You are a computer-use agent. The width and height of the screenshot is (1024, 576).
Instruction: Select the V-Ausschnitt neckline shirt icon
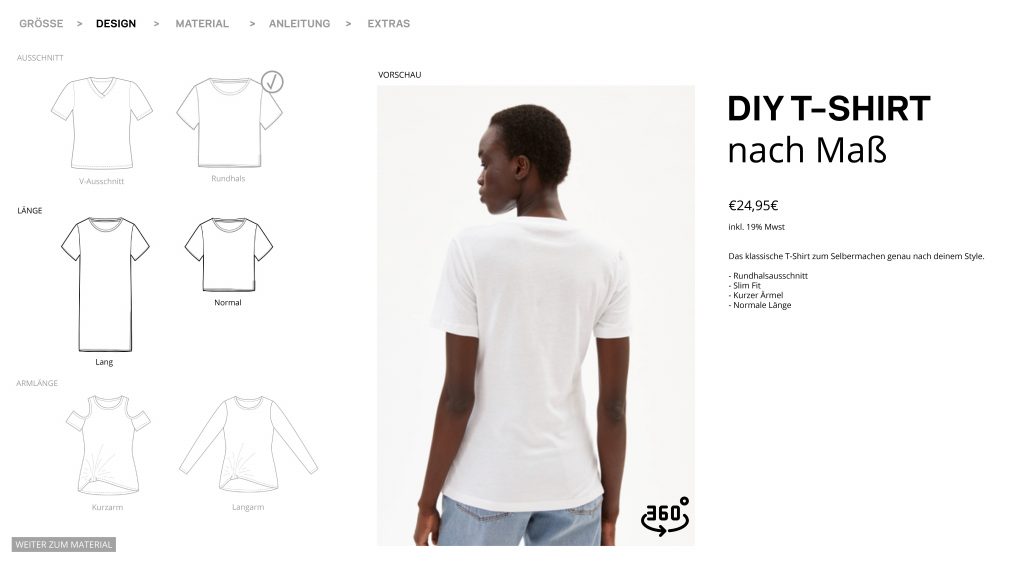102,123
